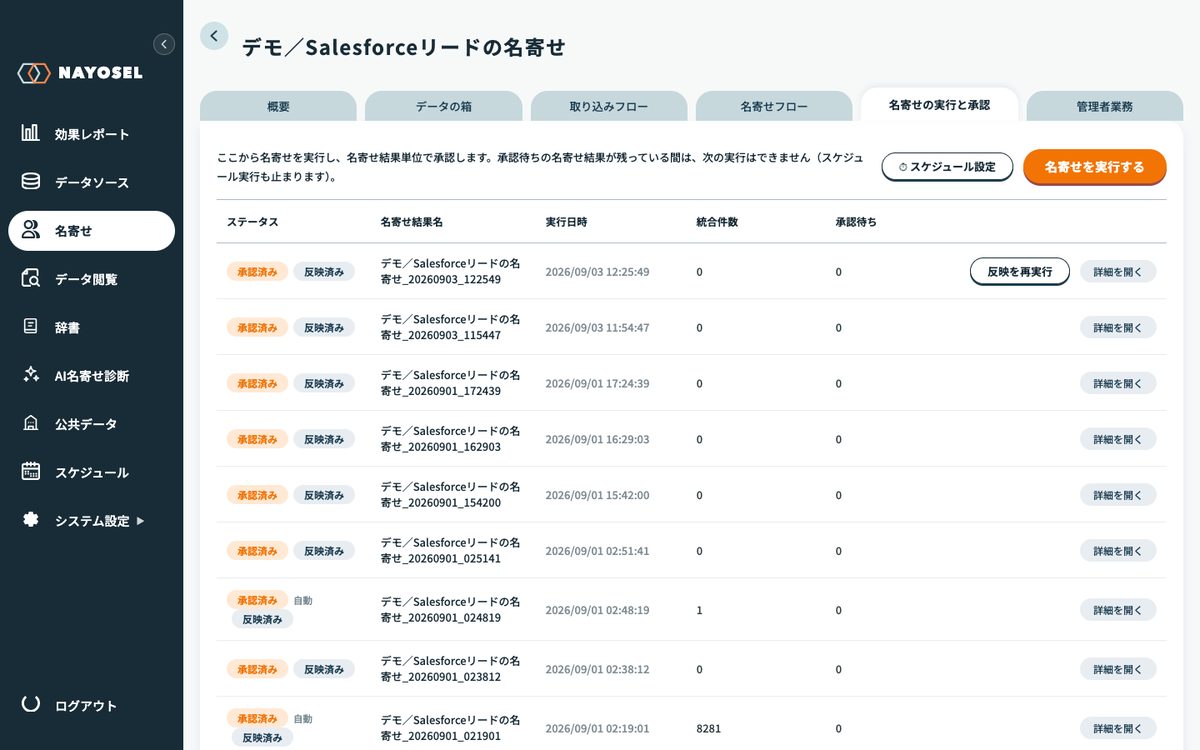The height and width of the screenshot is (750, 1200).
Task: Click the データソース database icon
Action: point(31,182)
